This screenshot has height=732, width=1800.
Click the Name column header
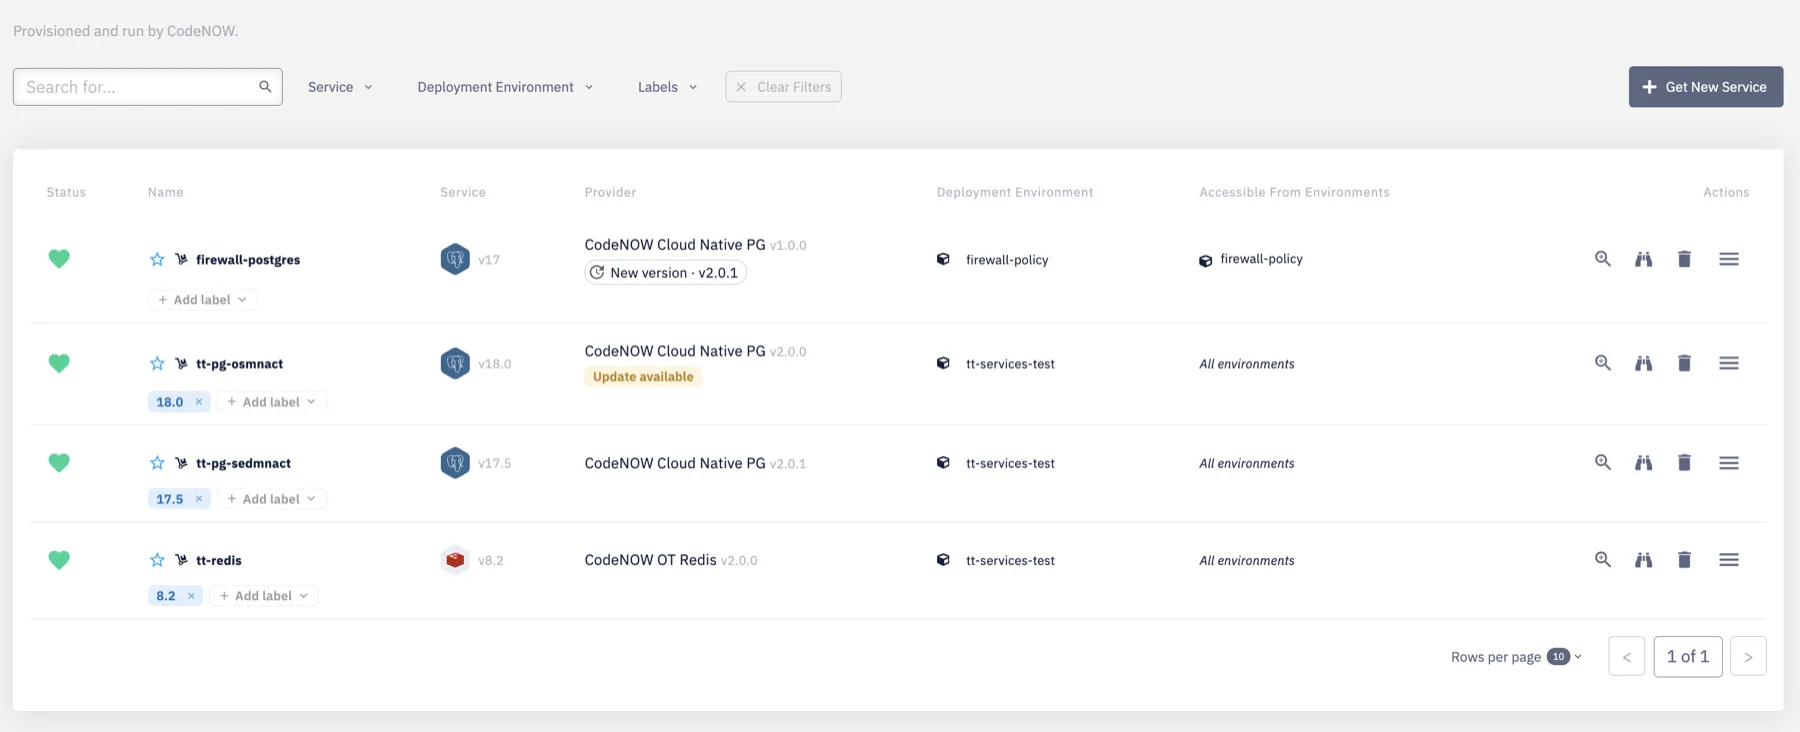(166, 192)
